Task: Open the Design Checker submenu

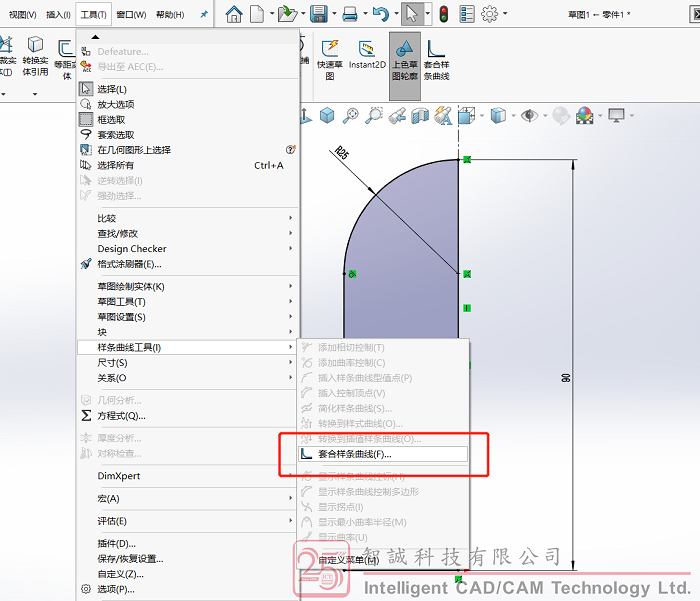Action: [x=188, y=249]
